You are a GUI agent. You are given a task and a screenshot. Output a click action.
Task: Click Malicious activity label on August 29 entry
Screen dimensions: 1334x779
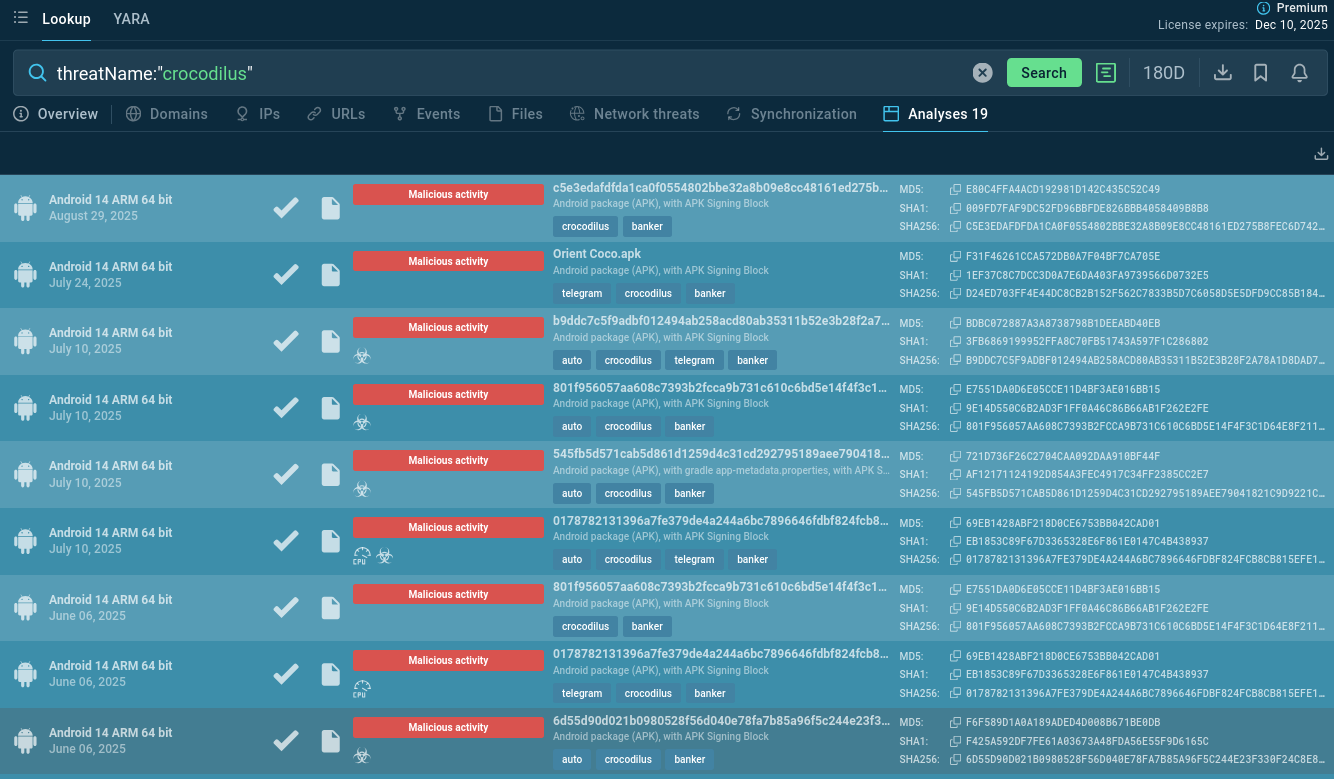click(448, 195)
